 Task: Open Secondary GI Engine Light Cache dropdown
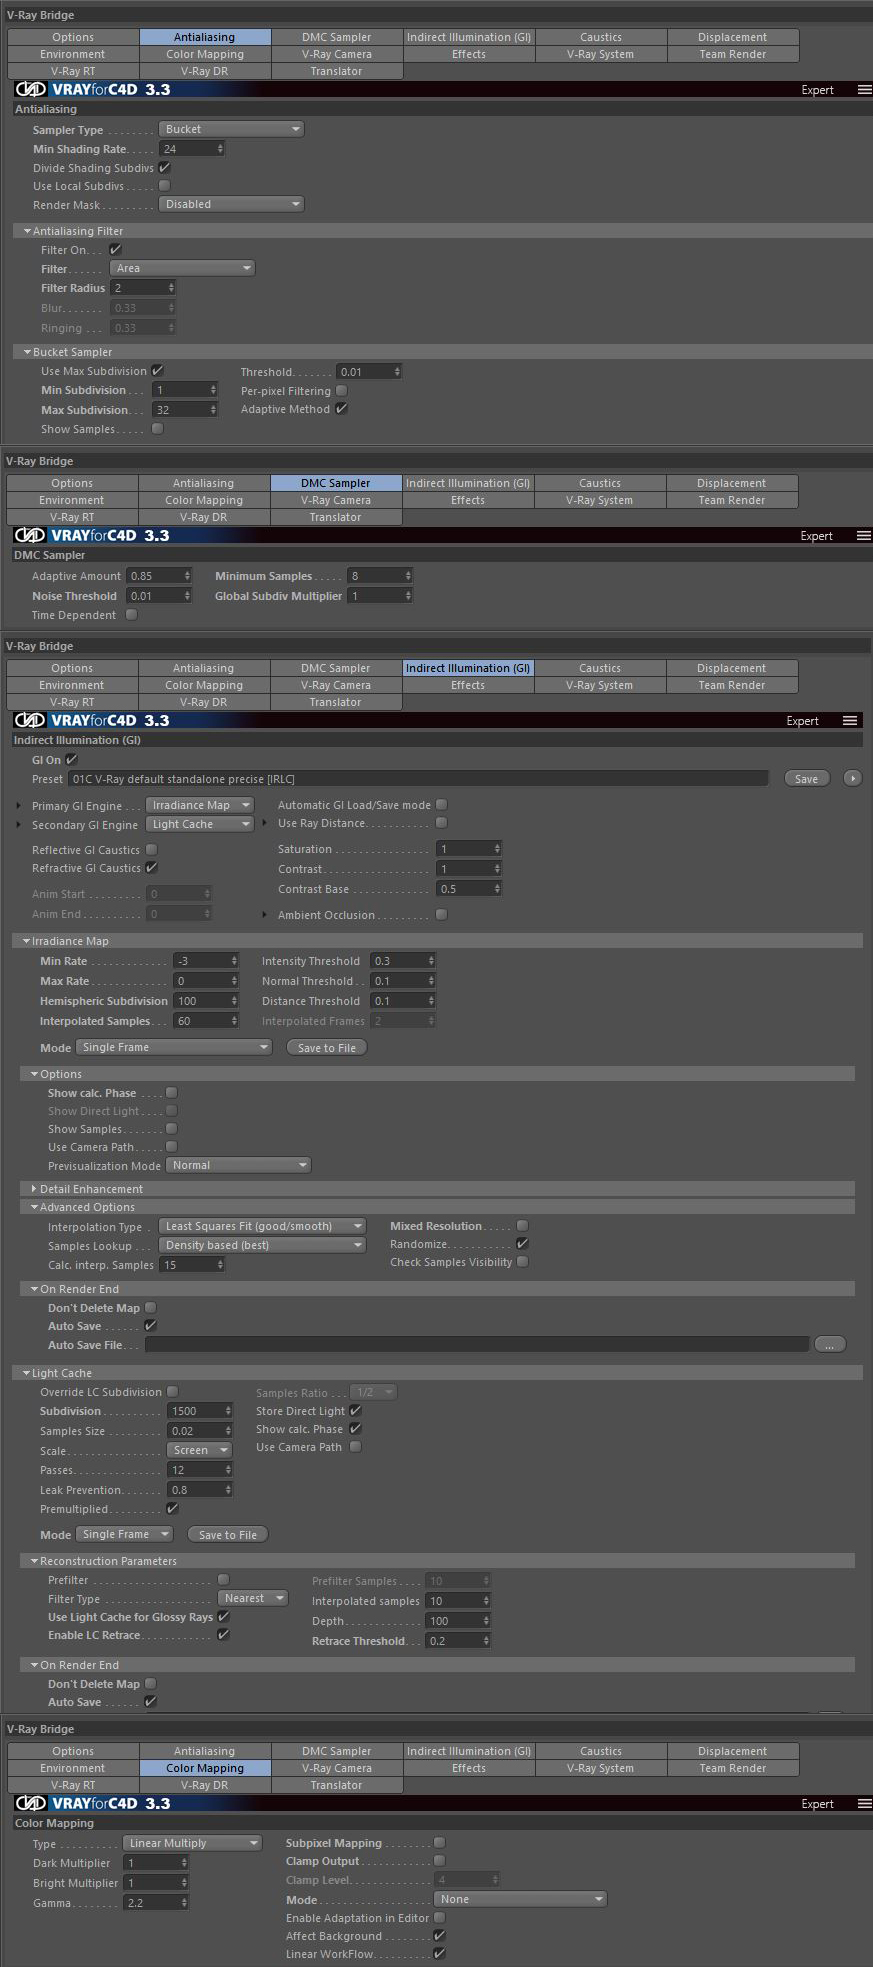199,824
